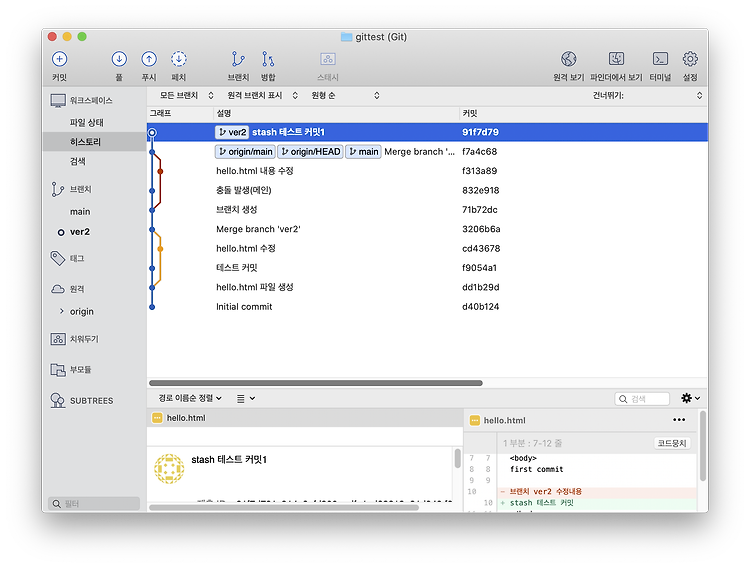Screen dimensions: 750x568
Task: Open the Terminal (터미널) icon
Action: (660, 59)
